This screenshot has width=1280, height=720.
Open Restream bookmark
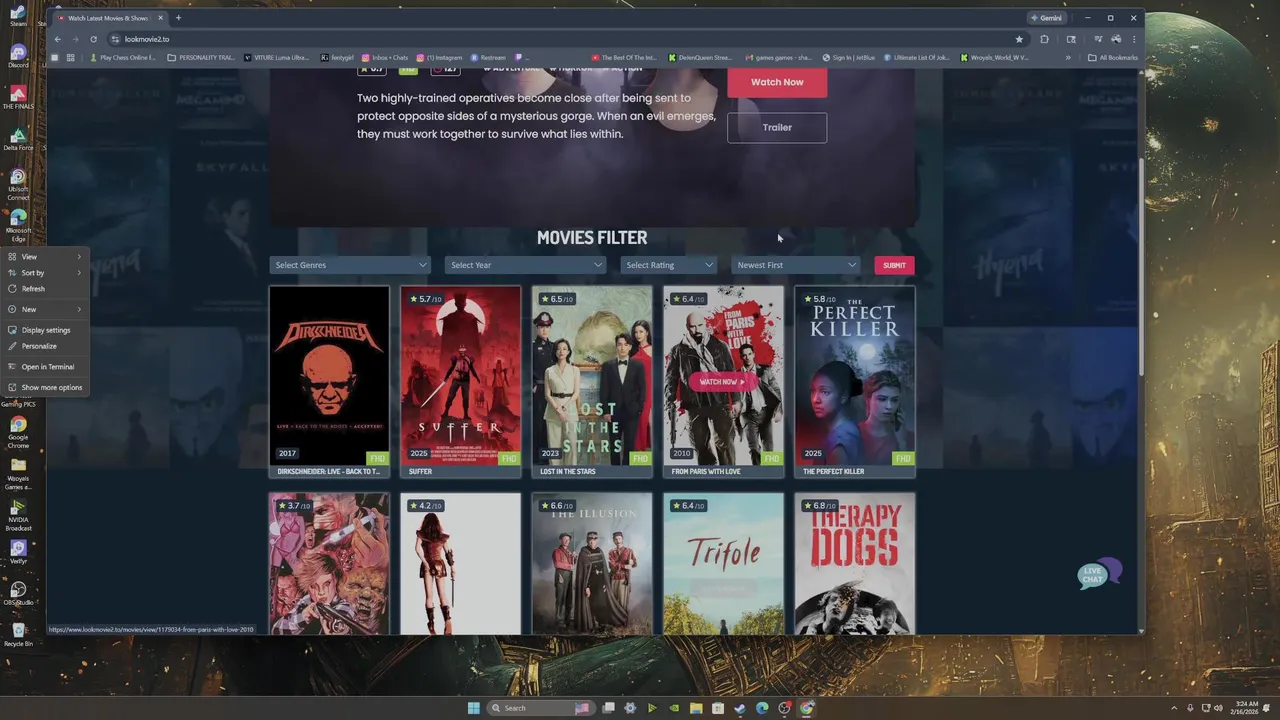coord(488,58)
